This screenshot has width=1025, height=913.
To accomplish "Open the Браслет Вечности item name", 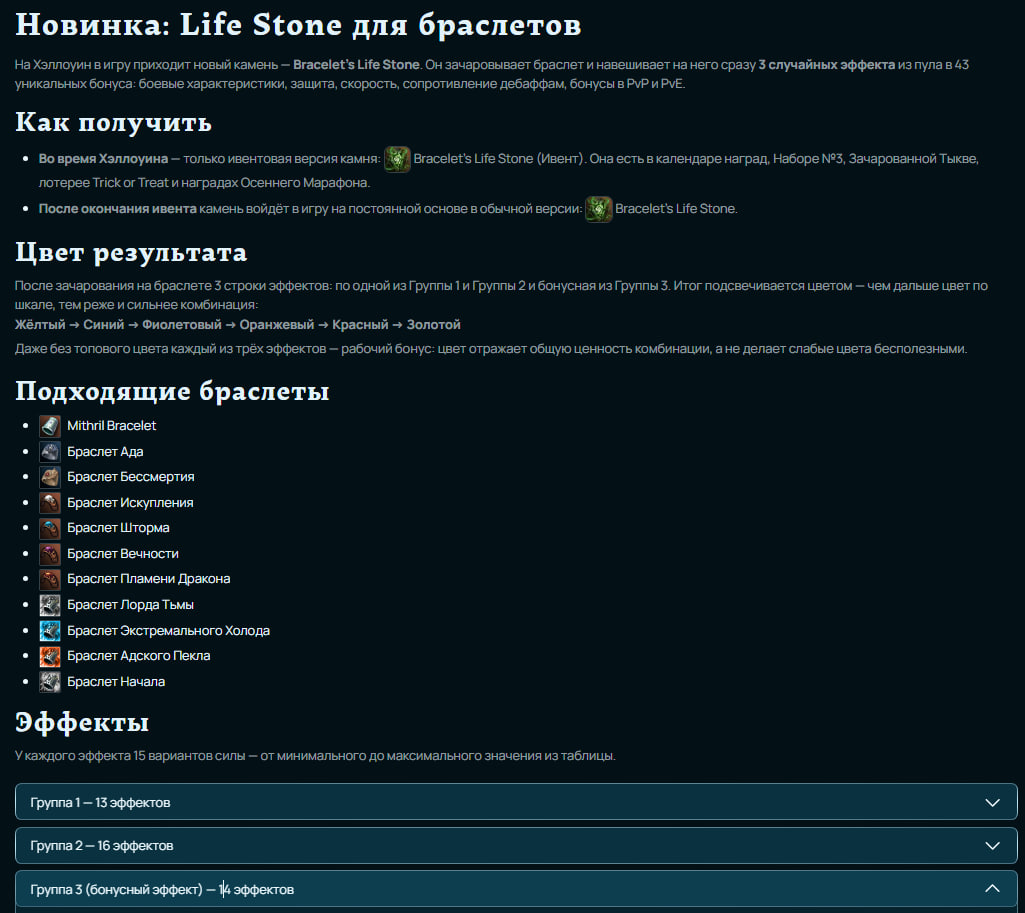I will (x=123, y=554).
